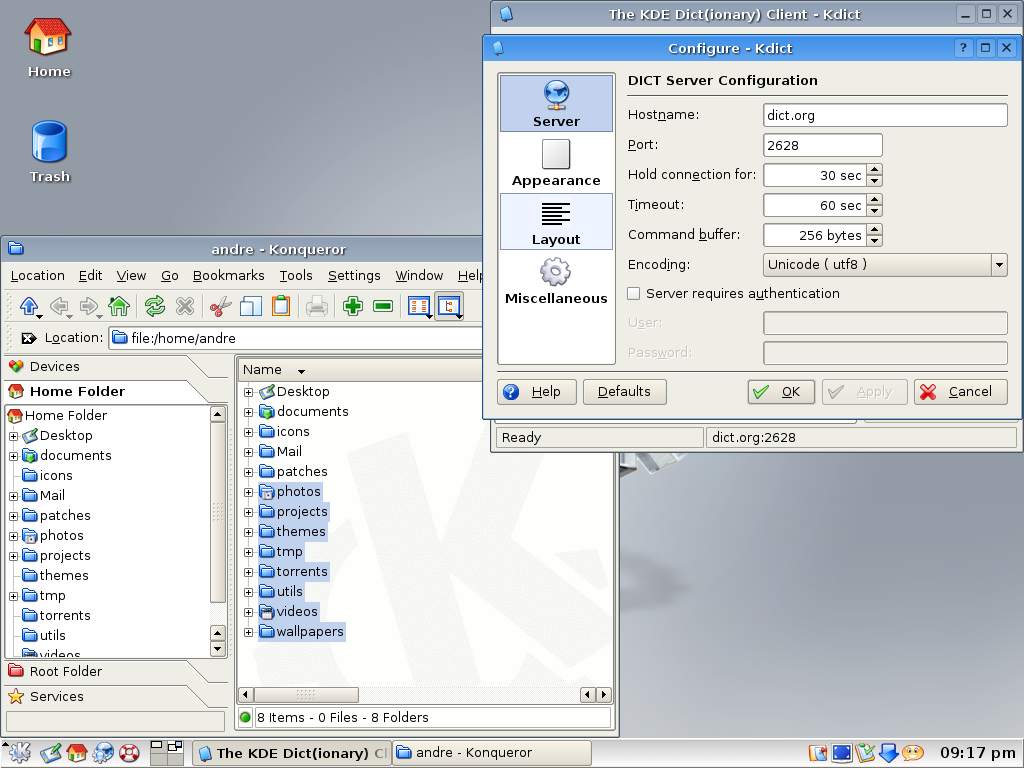Switch to KDE Dictionary taskbar entry
1024x768 pixels.
tap(292, 753)
